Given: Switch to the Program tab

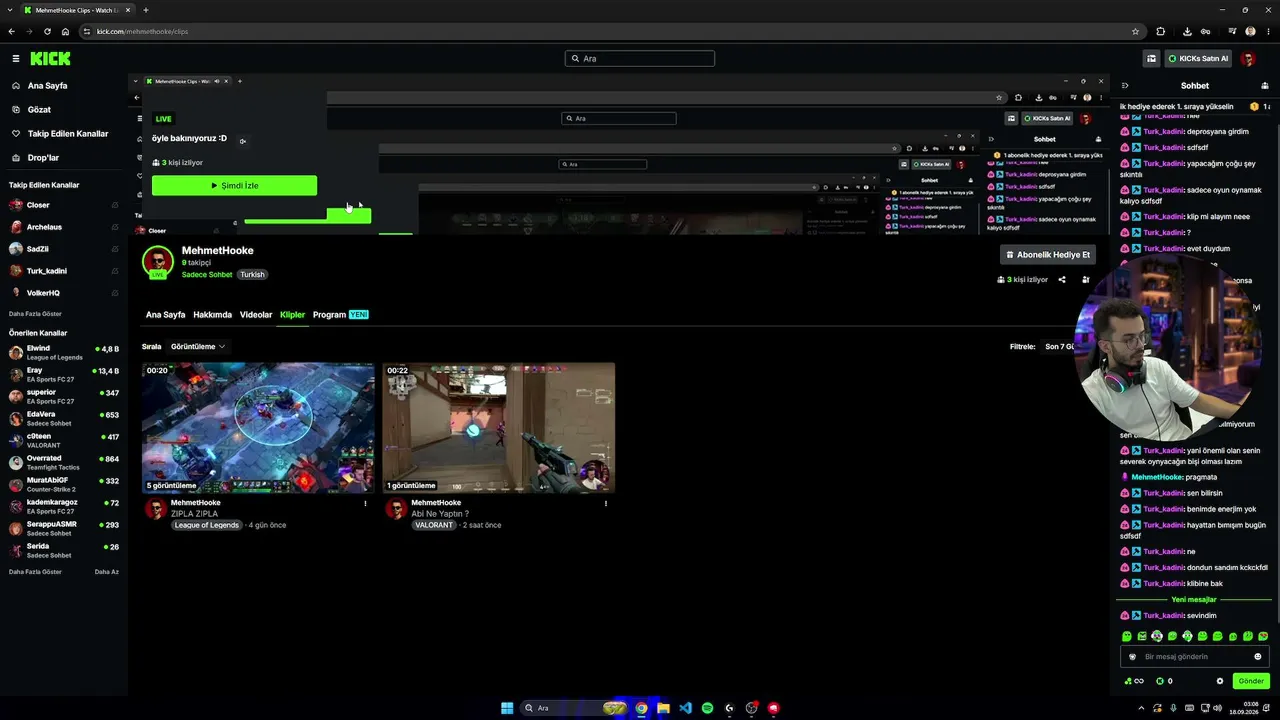Looking at the screenshot, I should [x=340, y=315].
